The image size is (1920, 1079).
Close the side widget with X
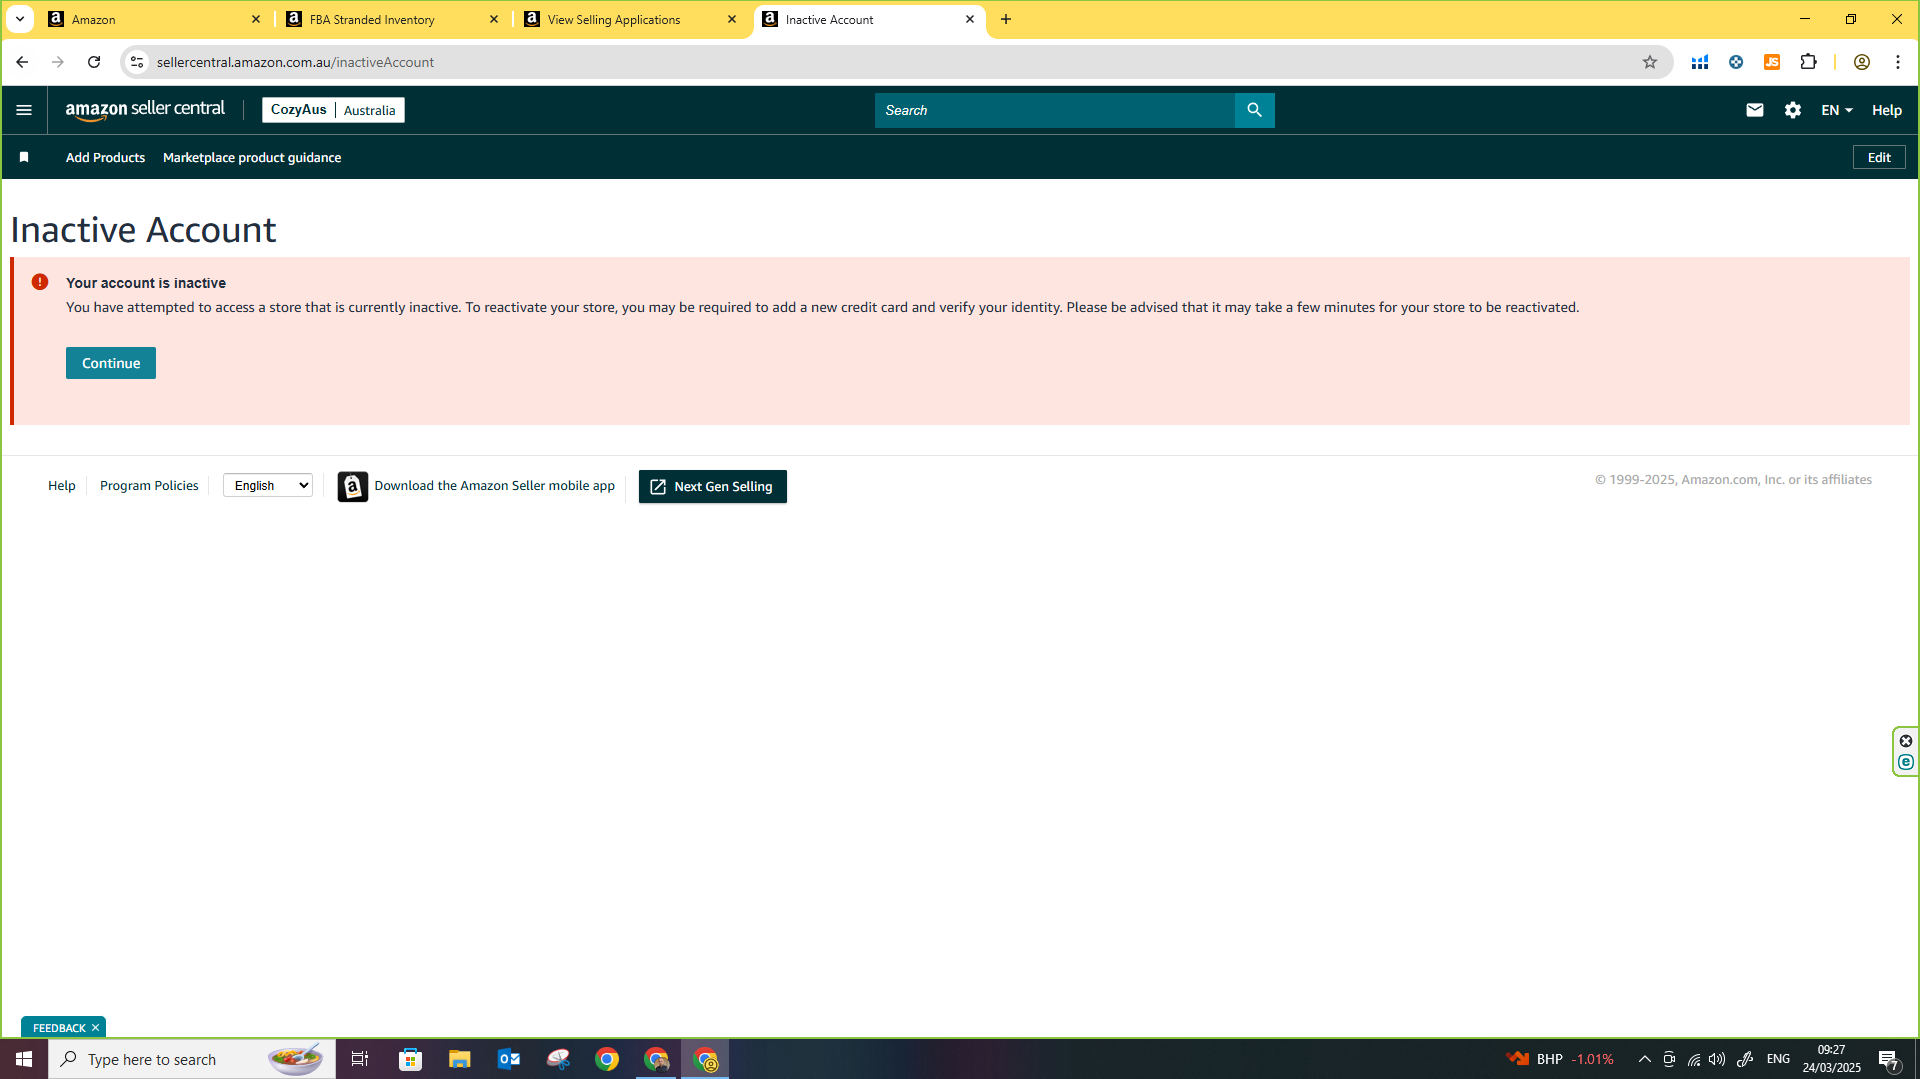[1906, 741]
